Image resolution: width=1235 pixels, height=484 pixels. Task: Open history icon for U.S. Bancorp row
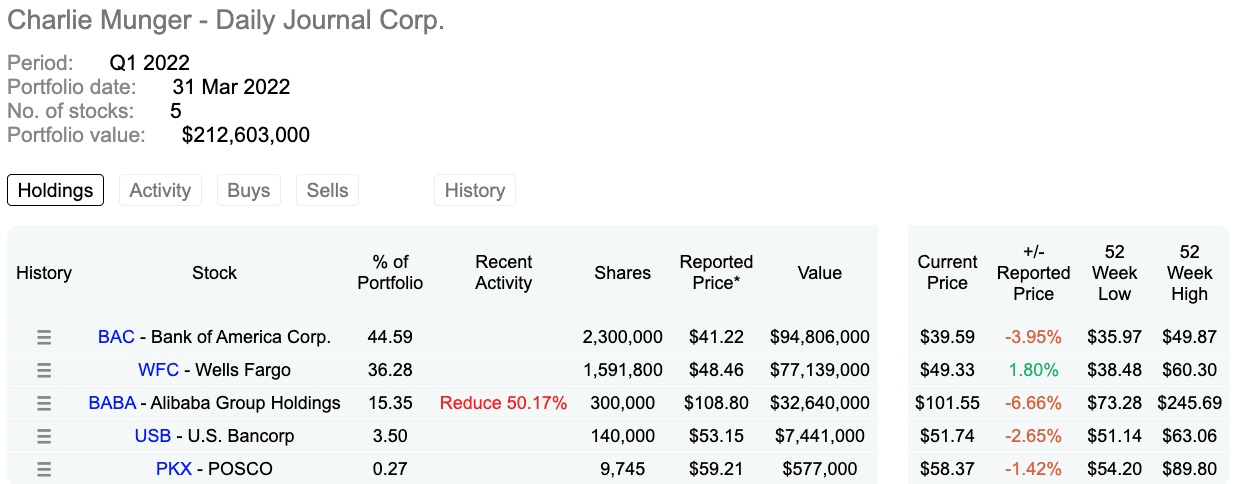coord(44,436)
